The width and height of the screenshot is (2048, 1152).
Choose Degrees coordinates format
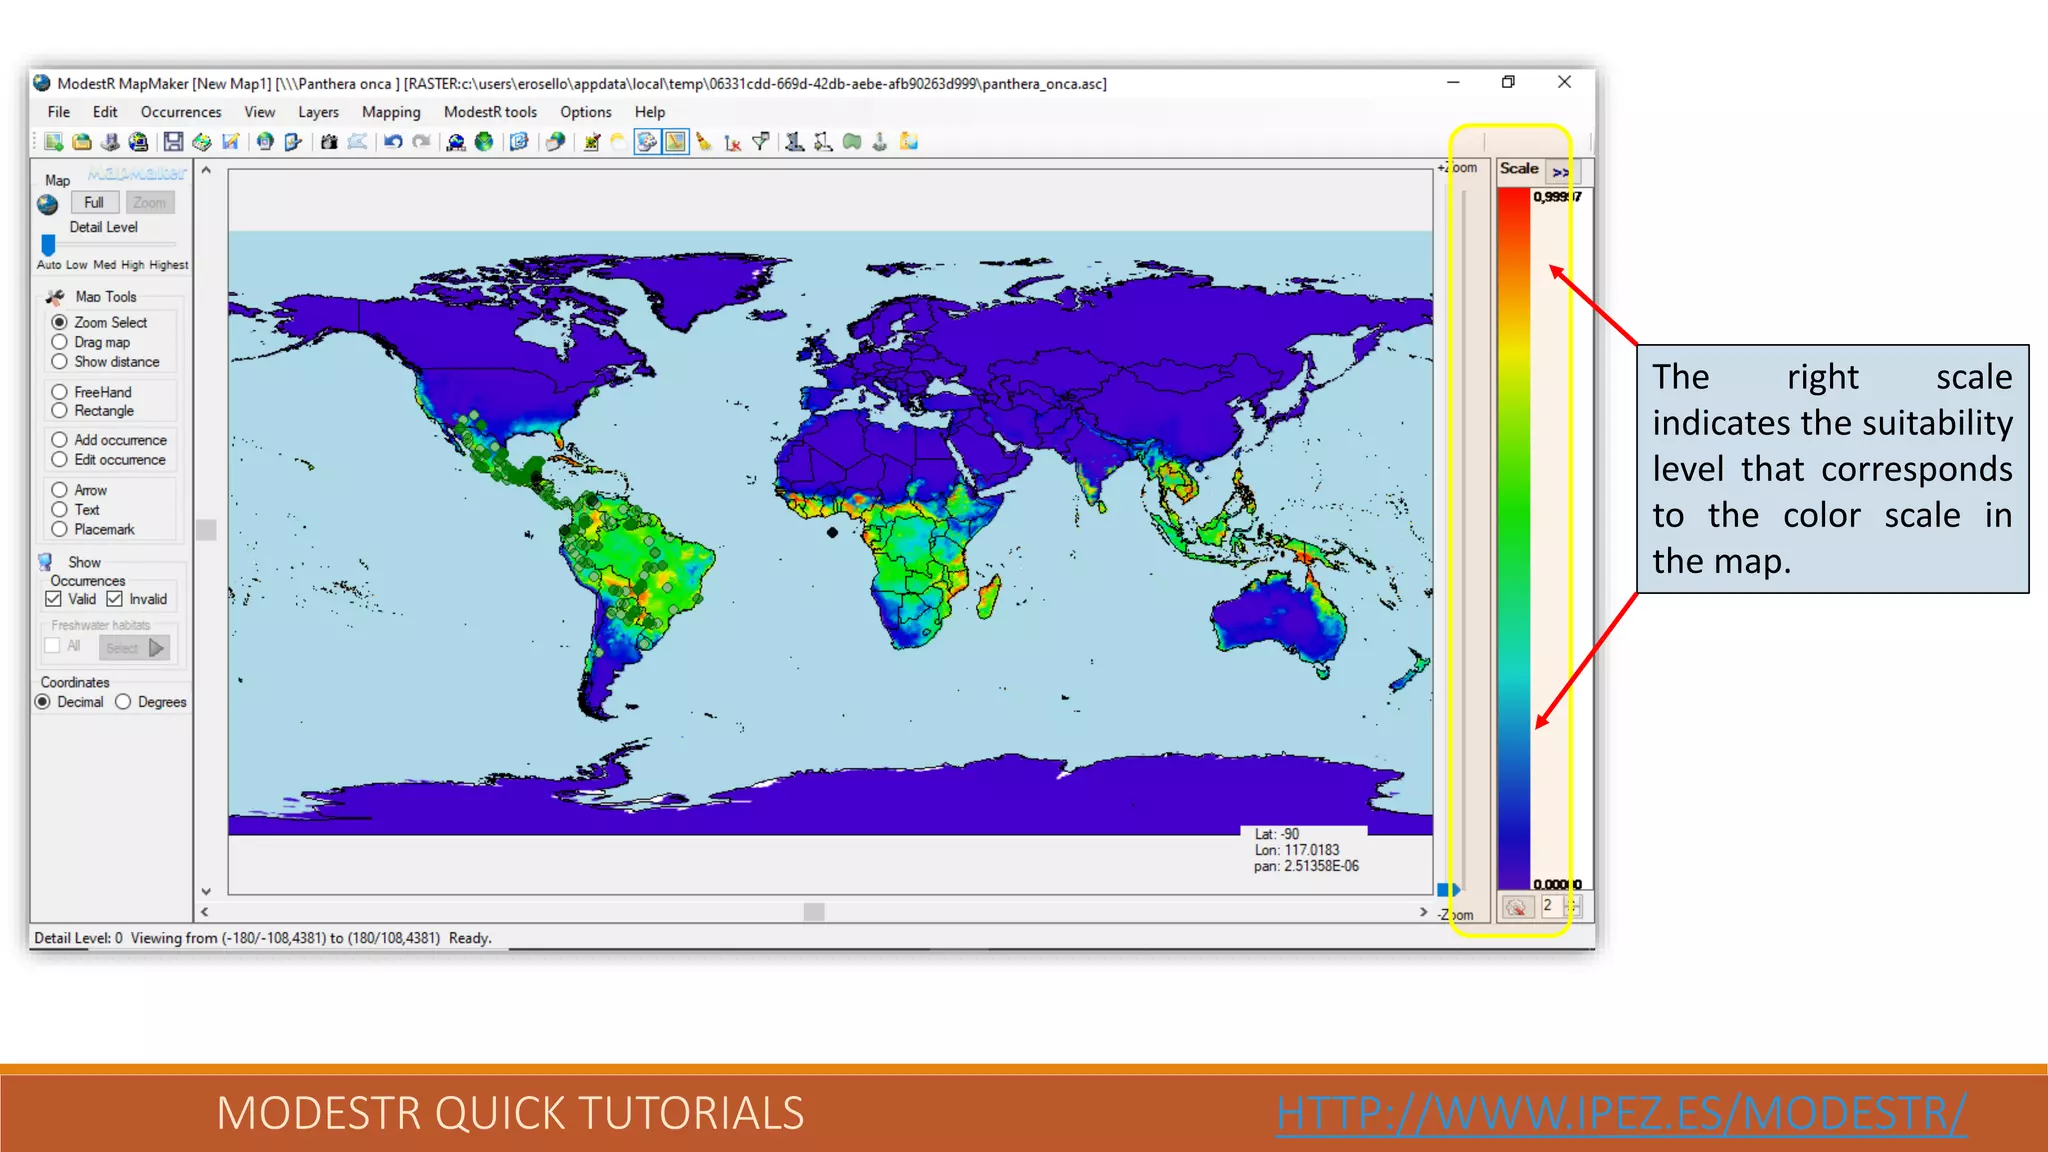tap(123, 702)
